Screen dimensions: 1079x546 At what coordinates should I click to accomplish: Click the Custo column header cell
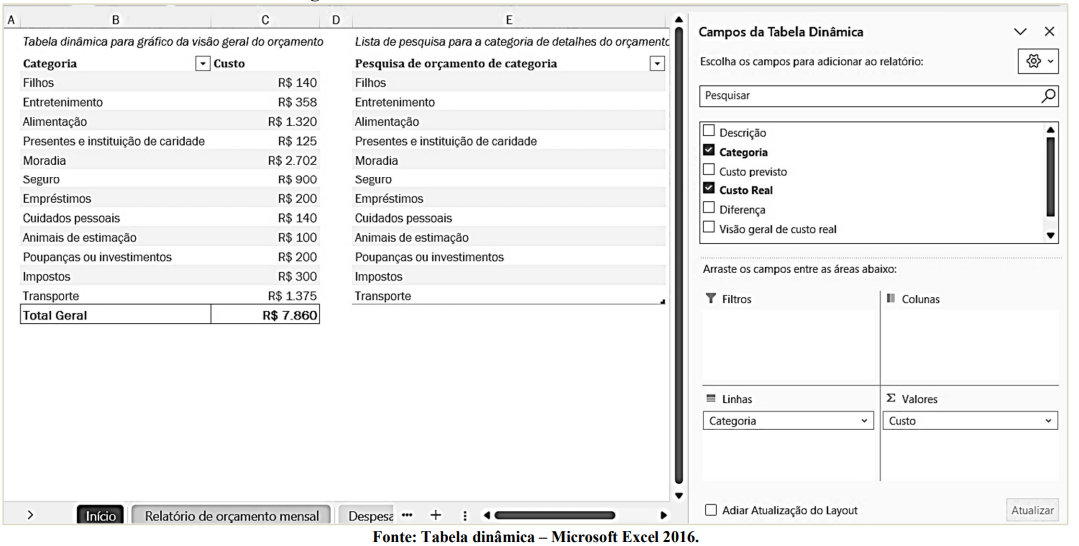click(266, 63)
